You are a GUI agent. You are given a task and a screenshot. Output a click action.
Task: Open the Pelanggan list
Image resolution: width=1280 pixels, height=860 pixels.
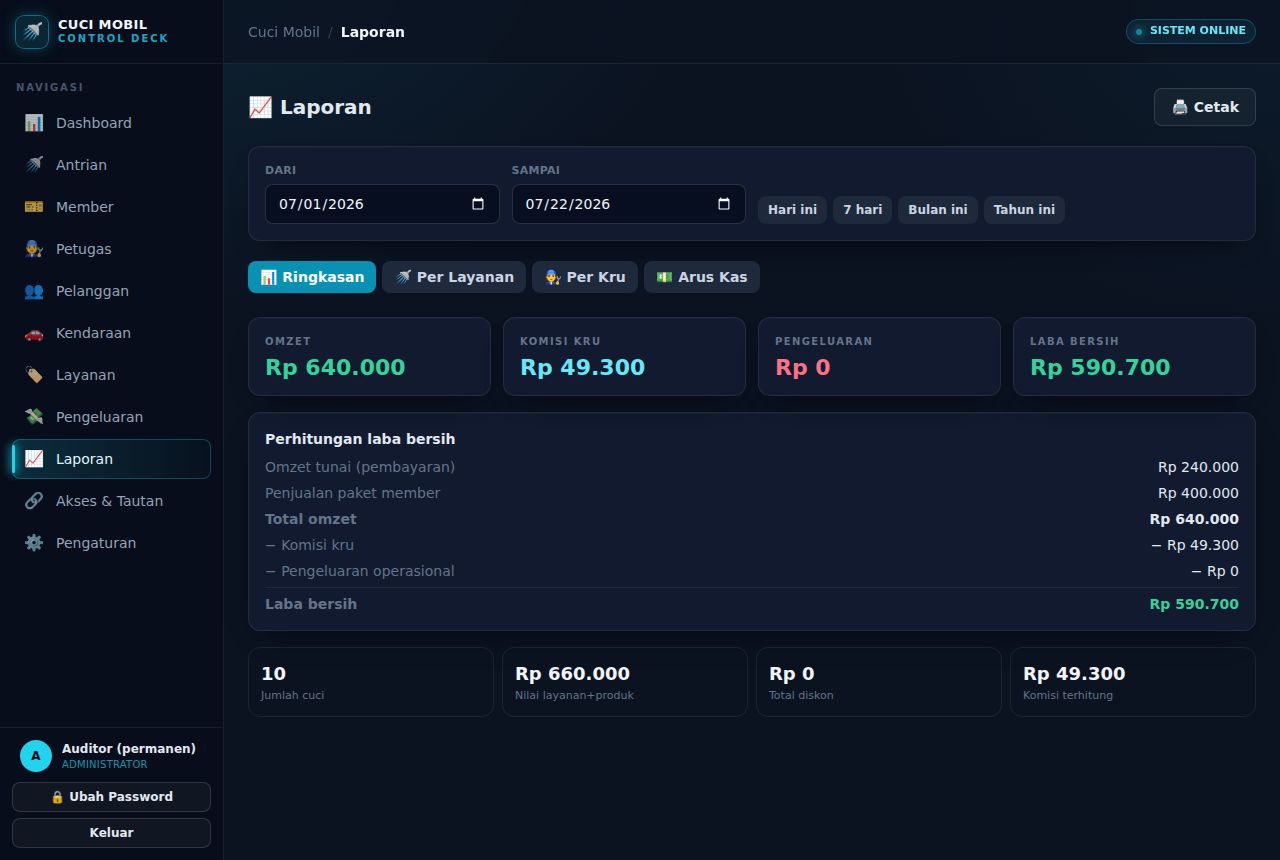pyautogui.click(x=111, y=291)
